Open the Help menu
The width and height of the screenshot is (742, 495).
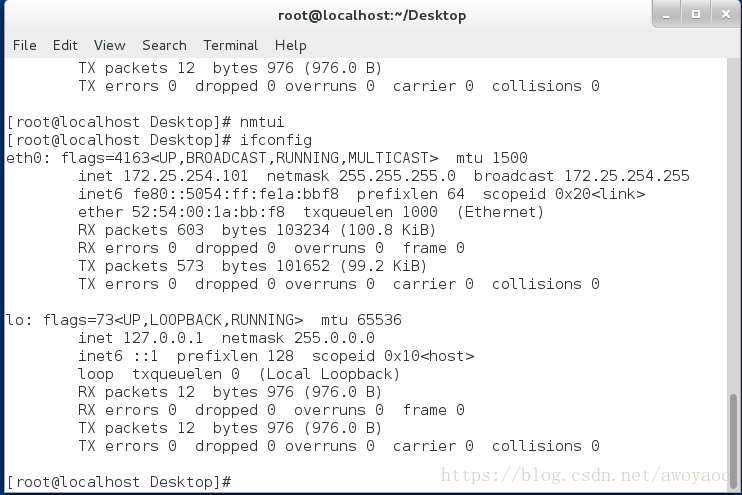coord(291,46)
